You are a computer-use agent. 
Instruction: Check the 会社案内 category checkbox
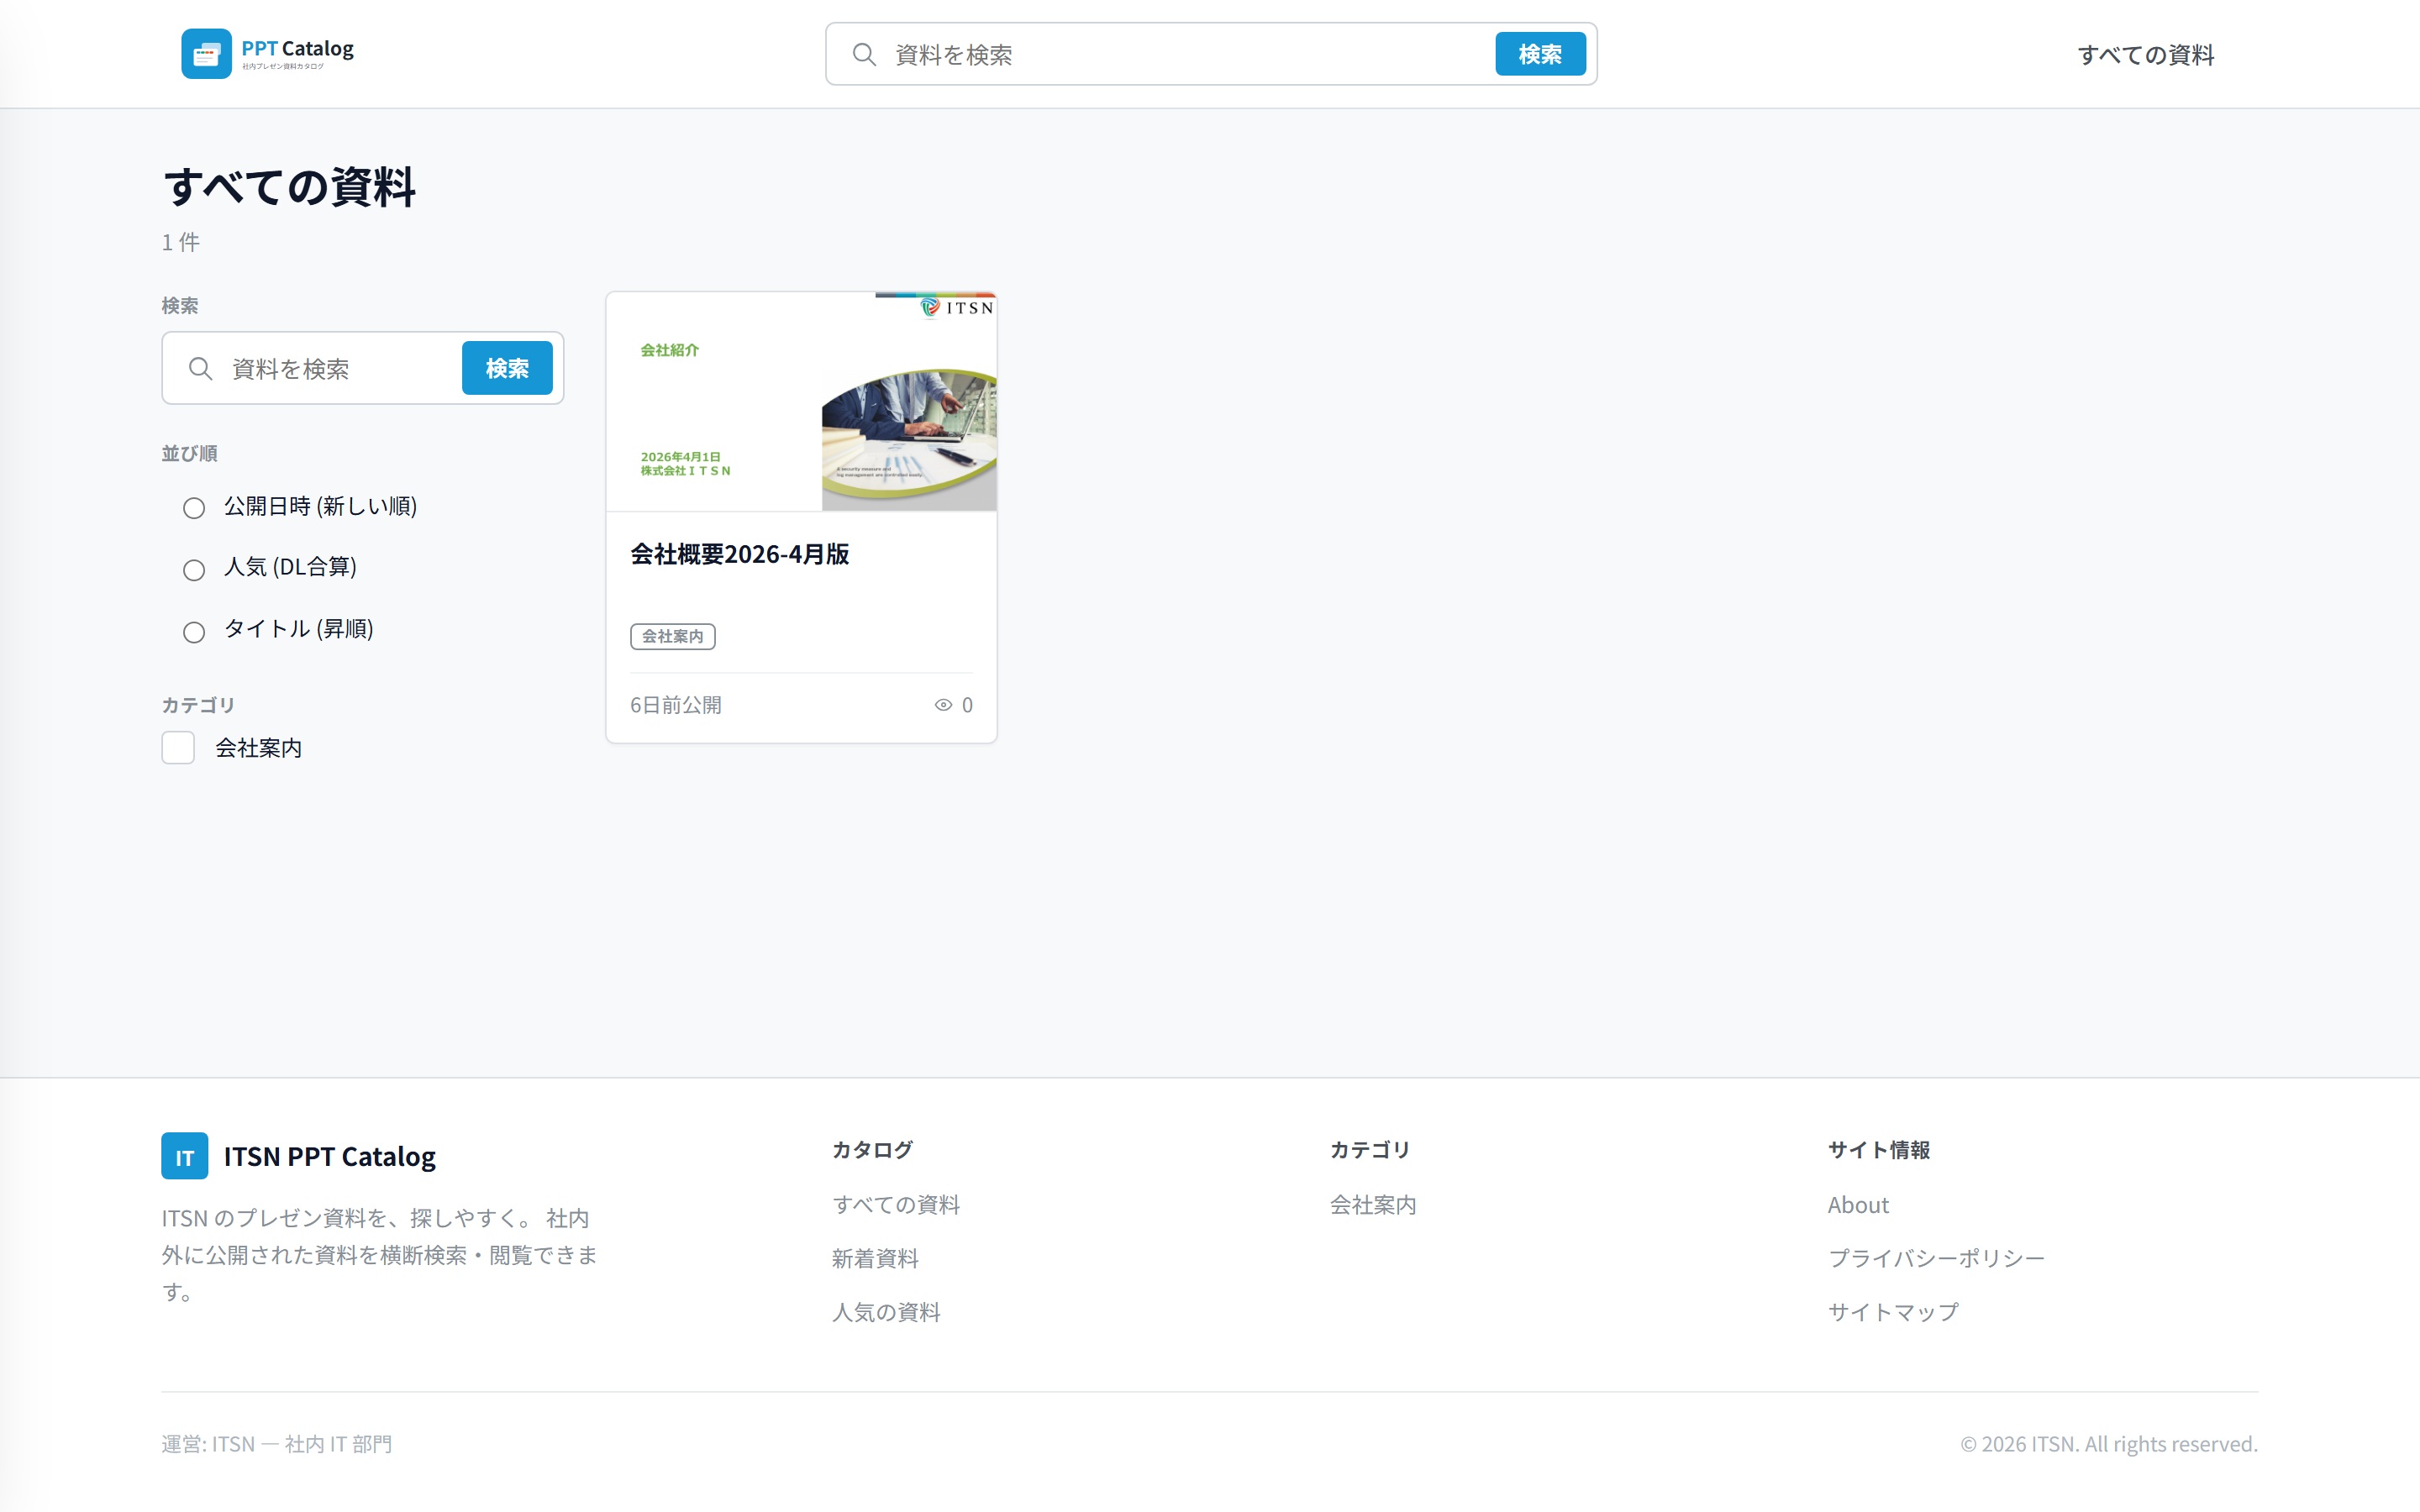coord(178,748)
